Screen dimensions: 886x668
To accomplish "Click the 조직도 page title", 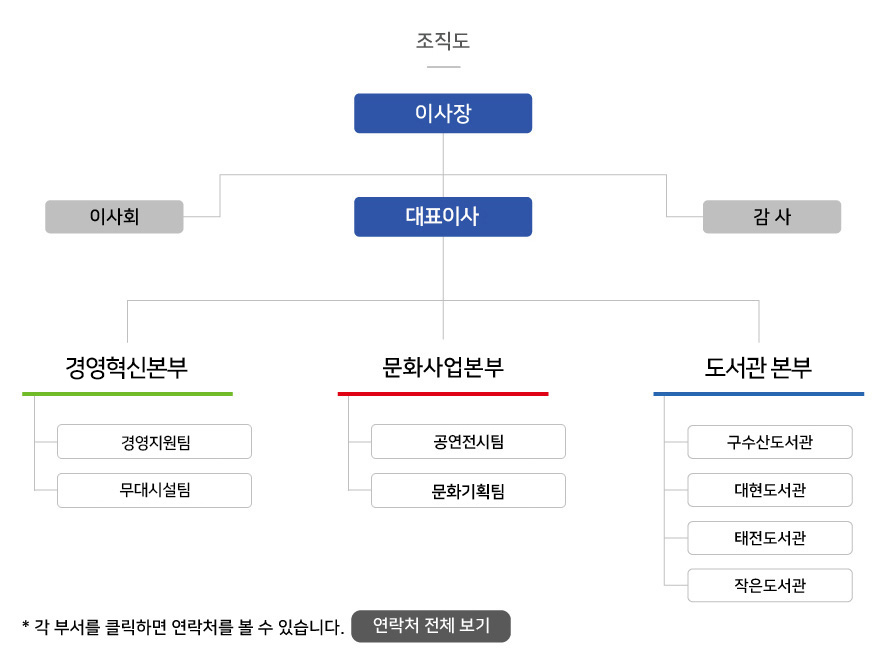I will (443, 41).
